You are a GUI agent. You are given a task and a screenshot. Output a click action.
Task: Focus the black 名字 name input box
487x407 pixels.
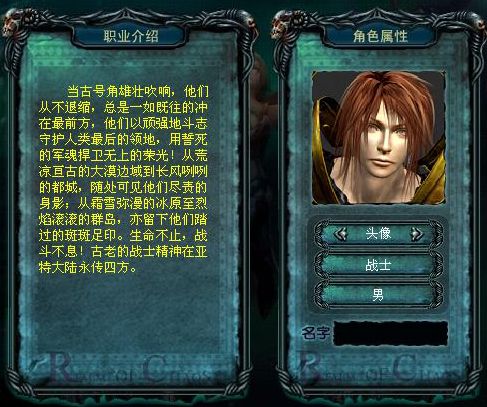coord(391,333)
